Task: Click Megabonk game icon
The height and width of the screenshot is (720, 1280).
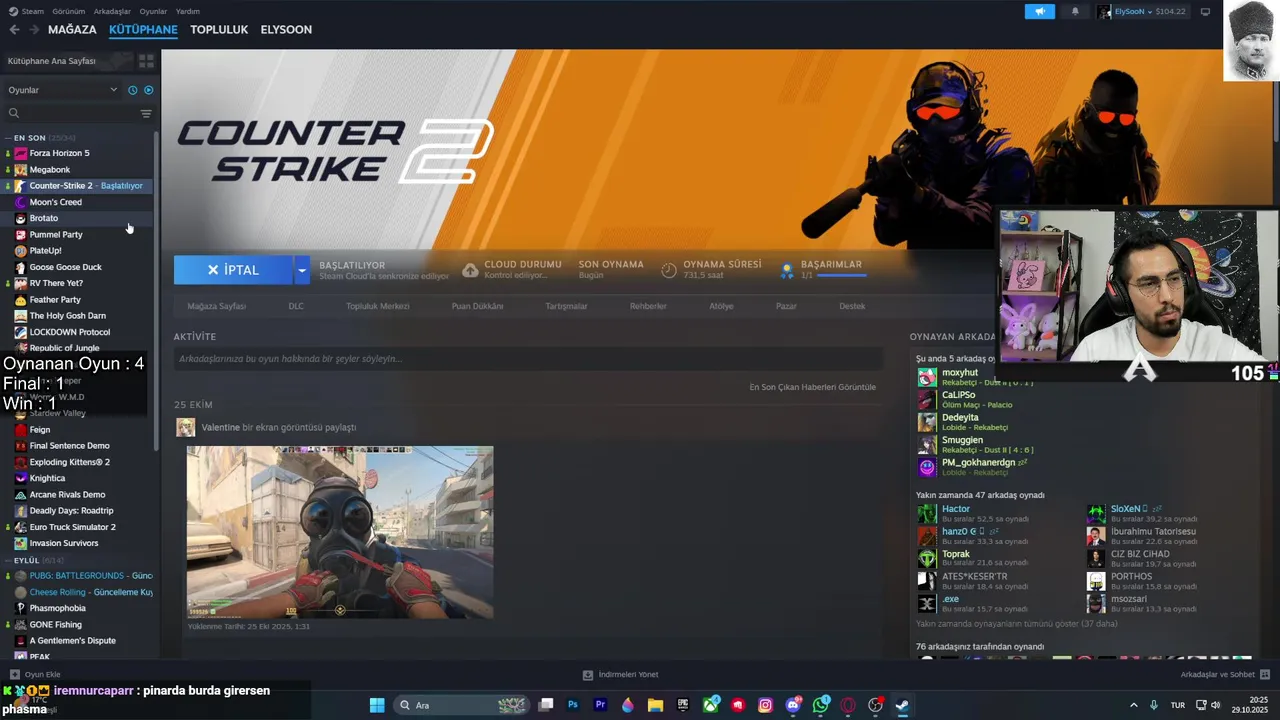Action: (x=20, y=170)
